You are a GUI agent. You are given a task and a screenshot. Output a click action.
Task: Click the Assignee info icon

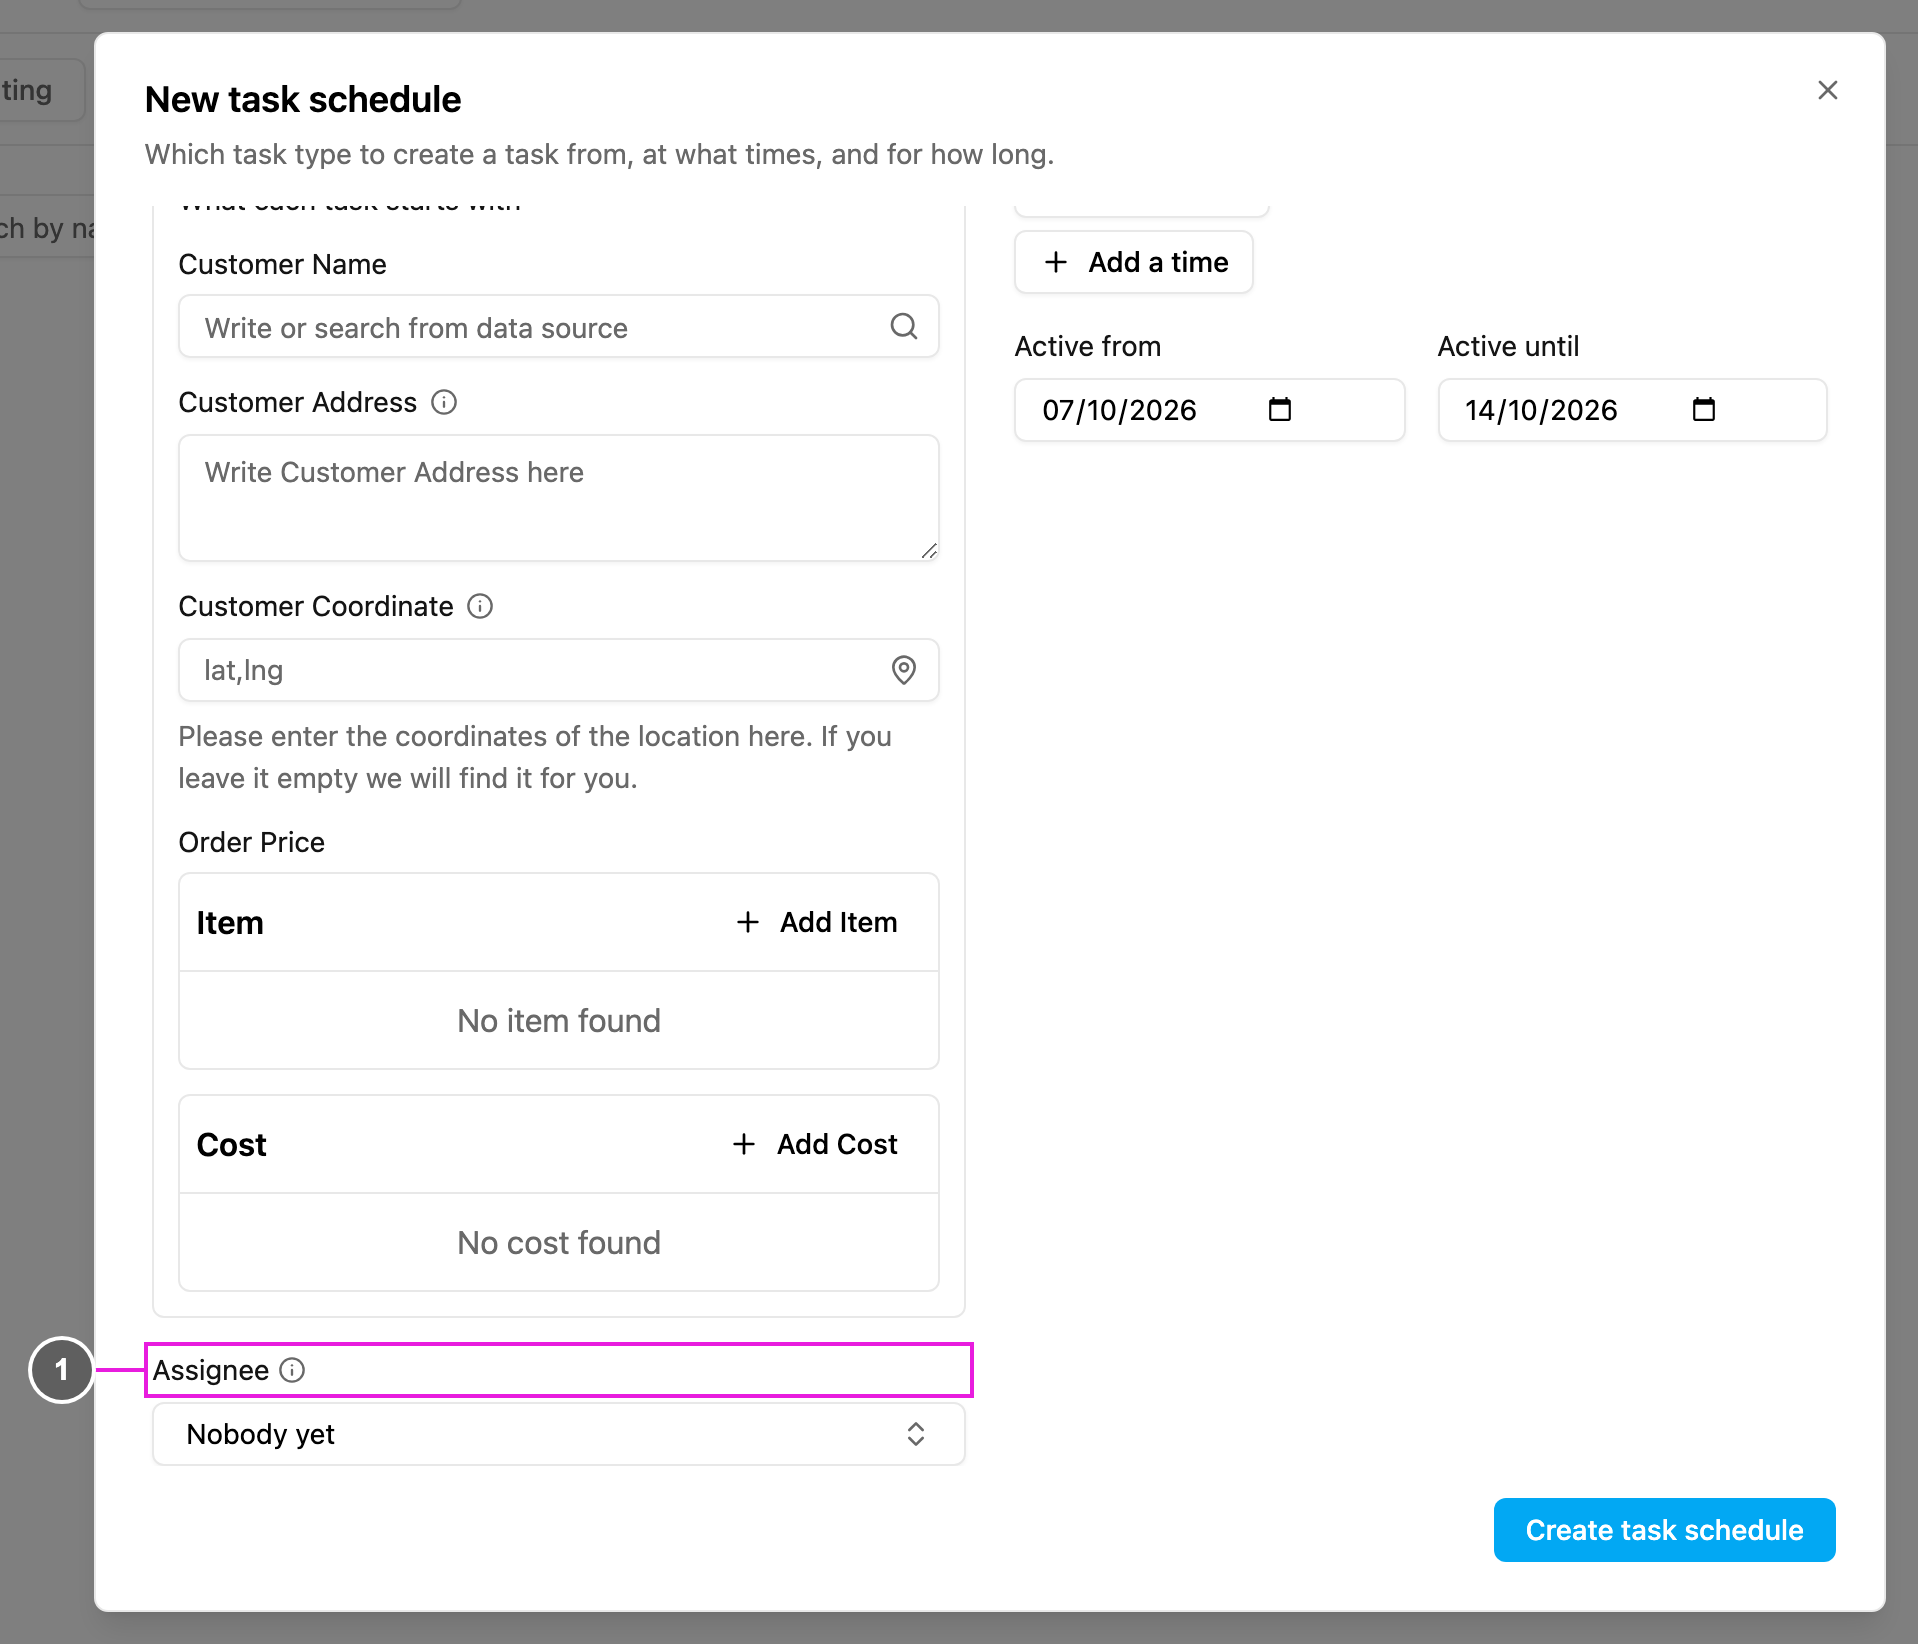point(292,1370)
